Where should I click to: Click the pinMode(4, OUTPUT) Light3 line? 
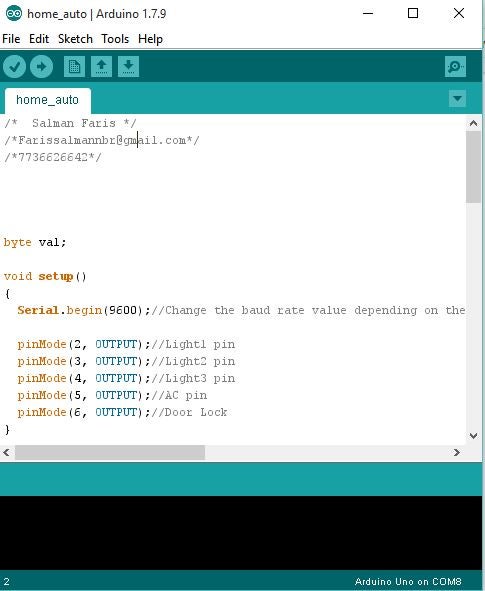coord(126,378)
